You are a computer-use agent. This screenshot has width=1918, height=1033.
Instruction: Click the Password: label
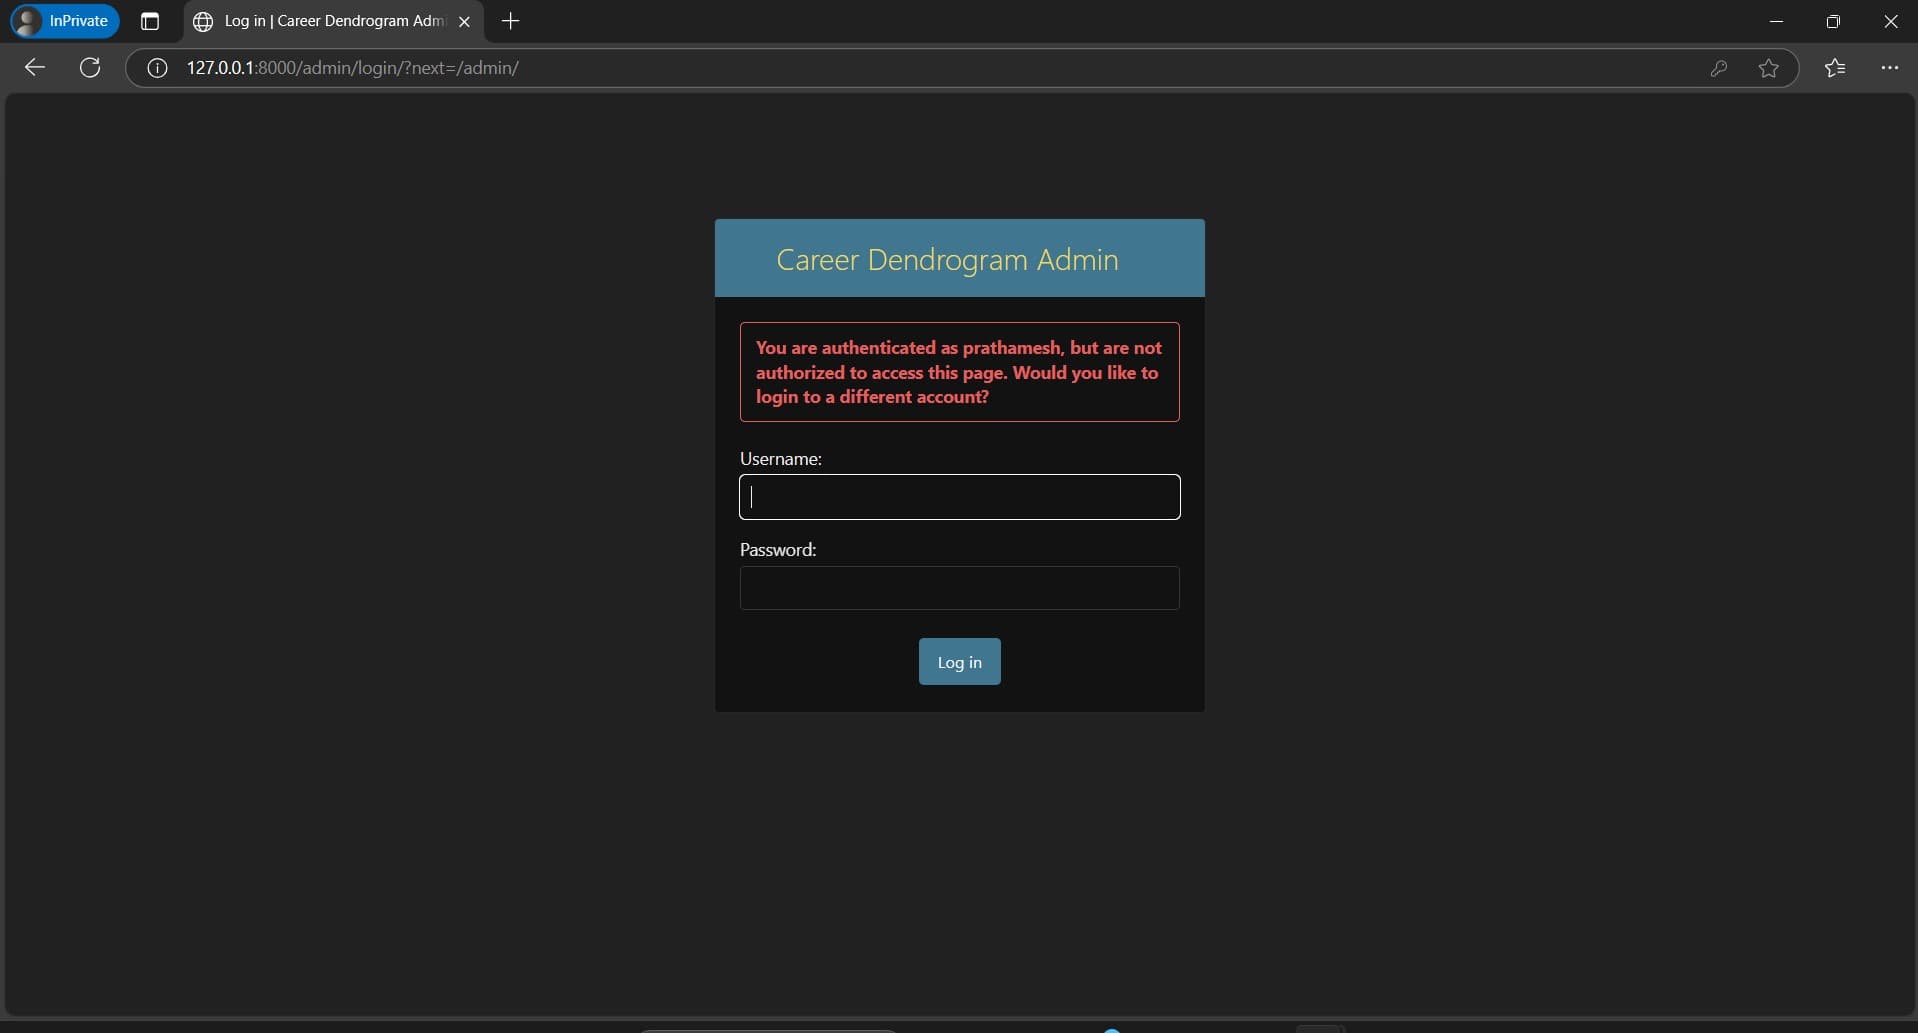(x=778, y=550)
